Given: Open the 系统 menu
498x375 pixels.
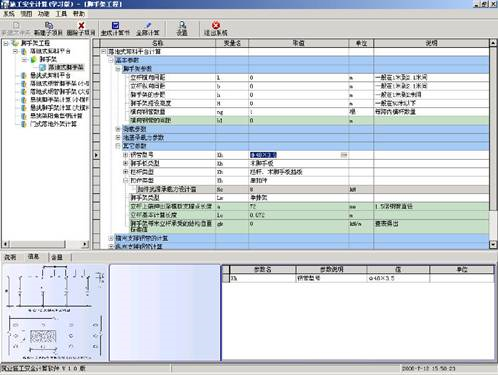Looking at the screenshot, I should [x=9, y=14].
